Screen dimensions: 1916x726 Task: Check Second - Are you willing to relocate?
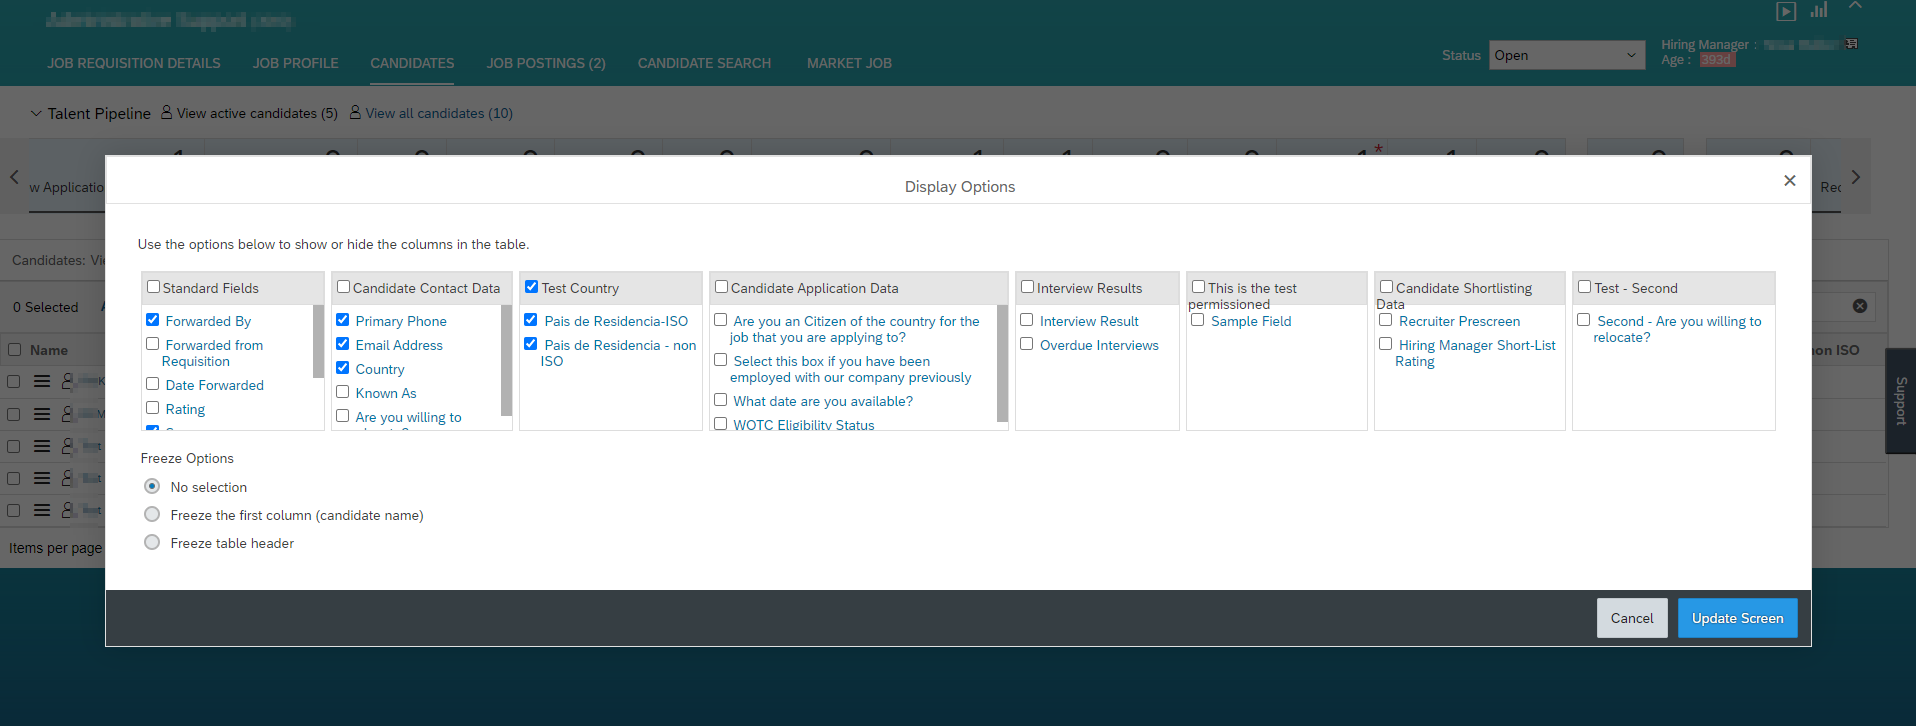pyautogui.click(x=1583, y=320)
